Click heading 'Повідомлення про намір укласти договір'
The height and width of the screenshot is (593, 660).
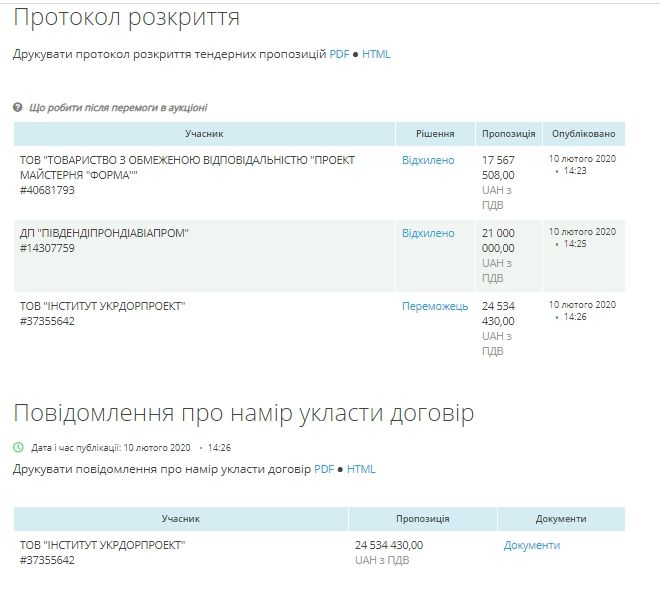[244, 413]
